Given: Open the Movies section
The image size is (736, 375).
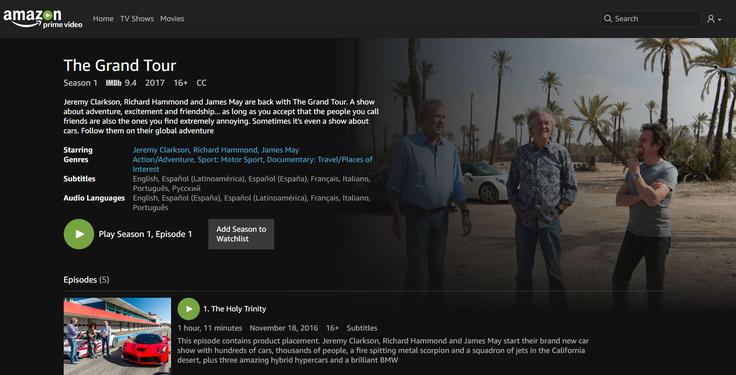Looking at the screenshot, I should point(172,19).
